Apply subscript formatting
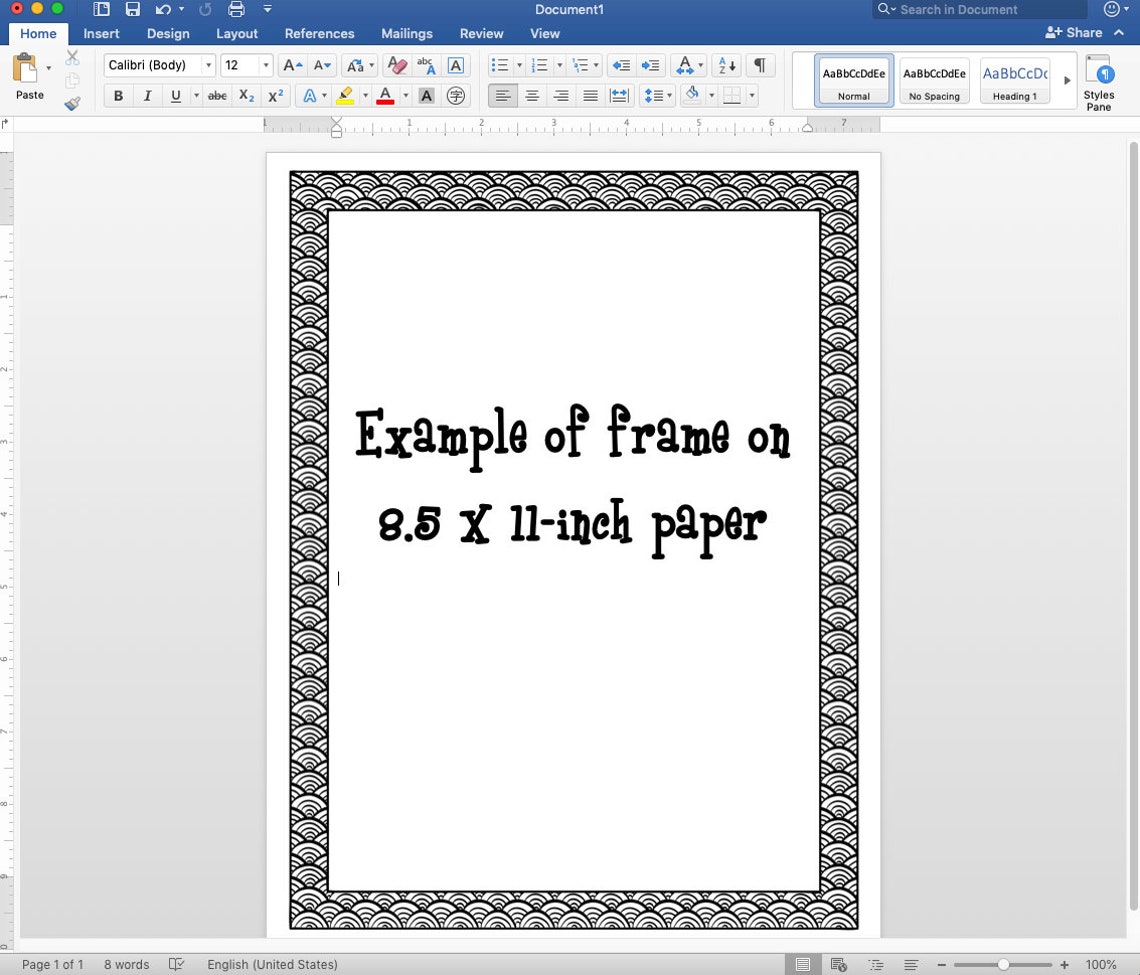The width and height of the screenshot is (1140, 975). tap(246, 96)
